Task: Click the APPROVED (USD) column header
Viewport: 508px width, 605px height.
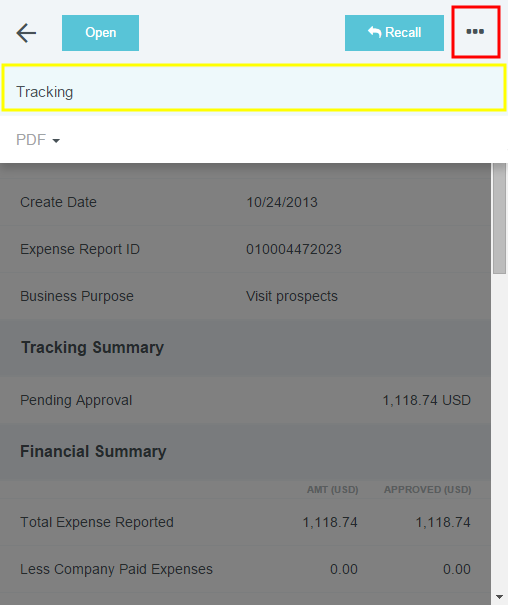Action: point(427,490)
